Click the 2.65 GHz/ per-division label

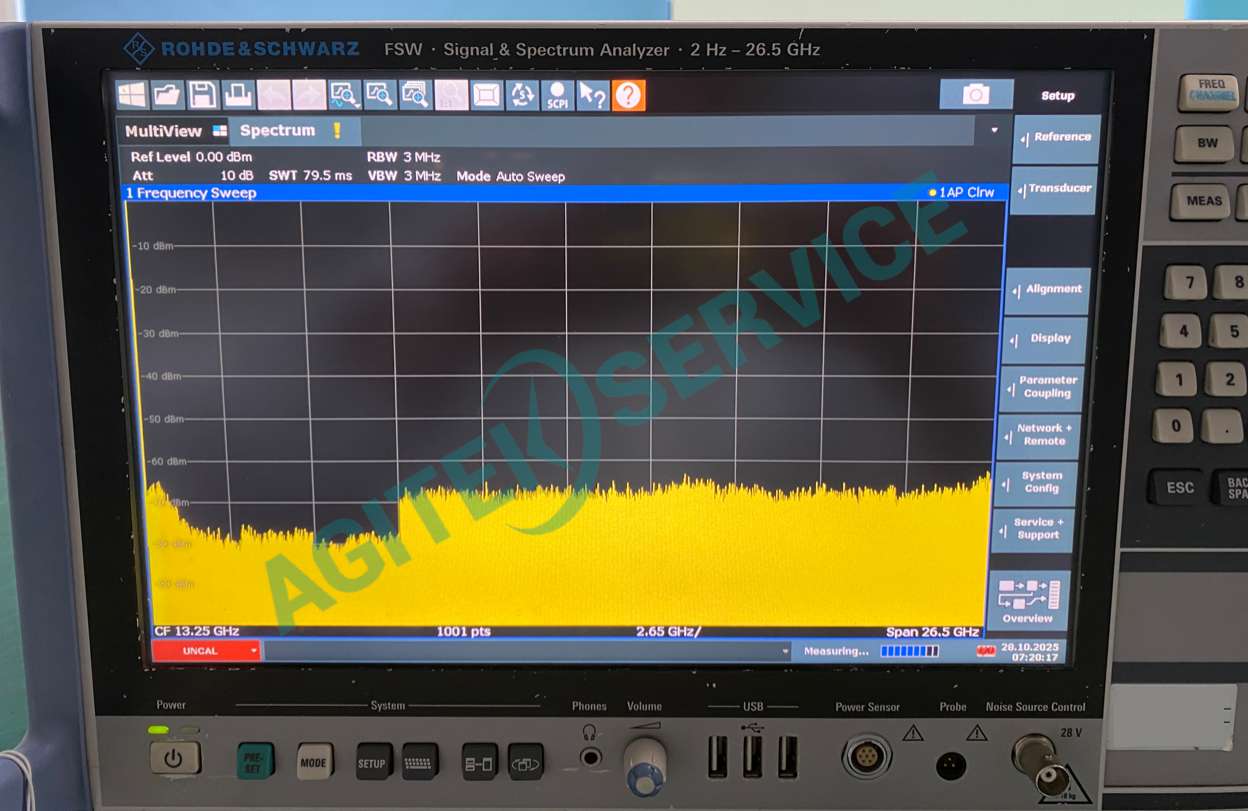pos(669,632)
